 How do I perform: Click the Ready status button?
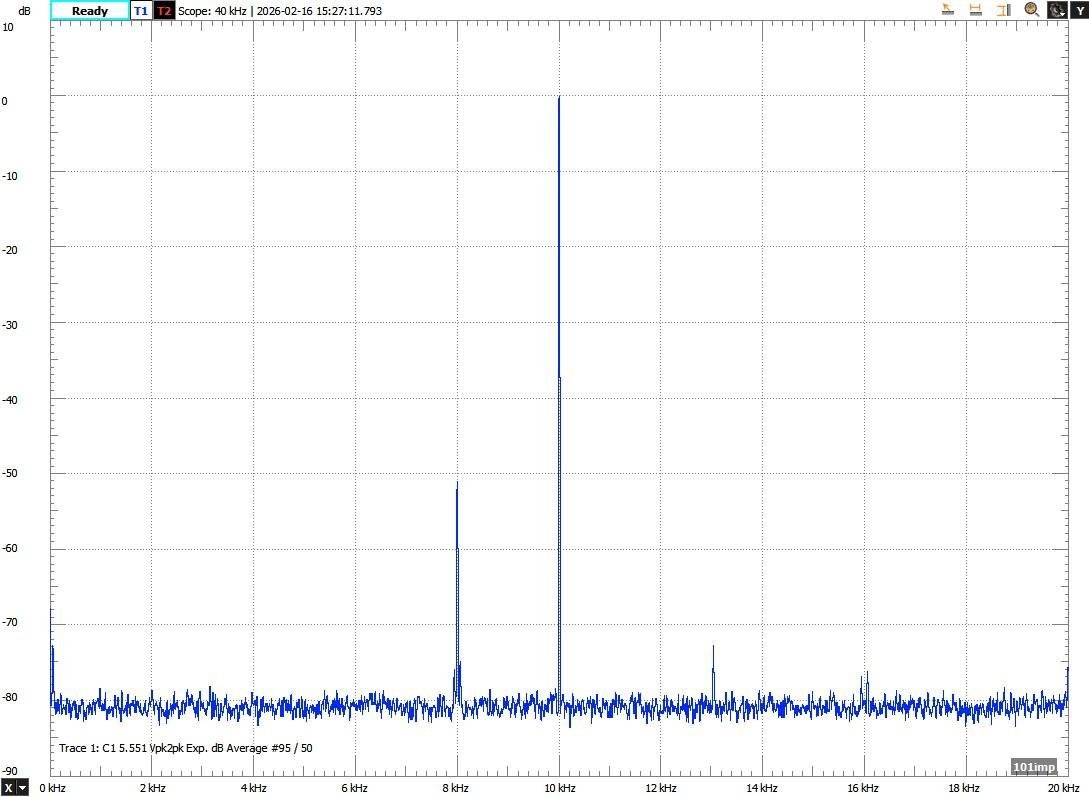(x=90, y=11)
